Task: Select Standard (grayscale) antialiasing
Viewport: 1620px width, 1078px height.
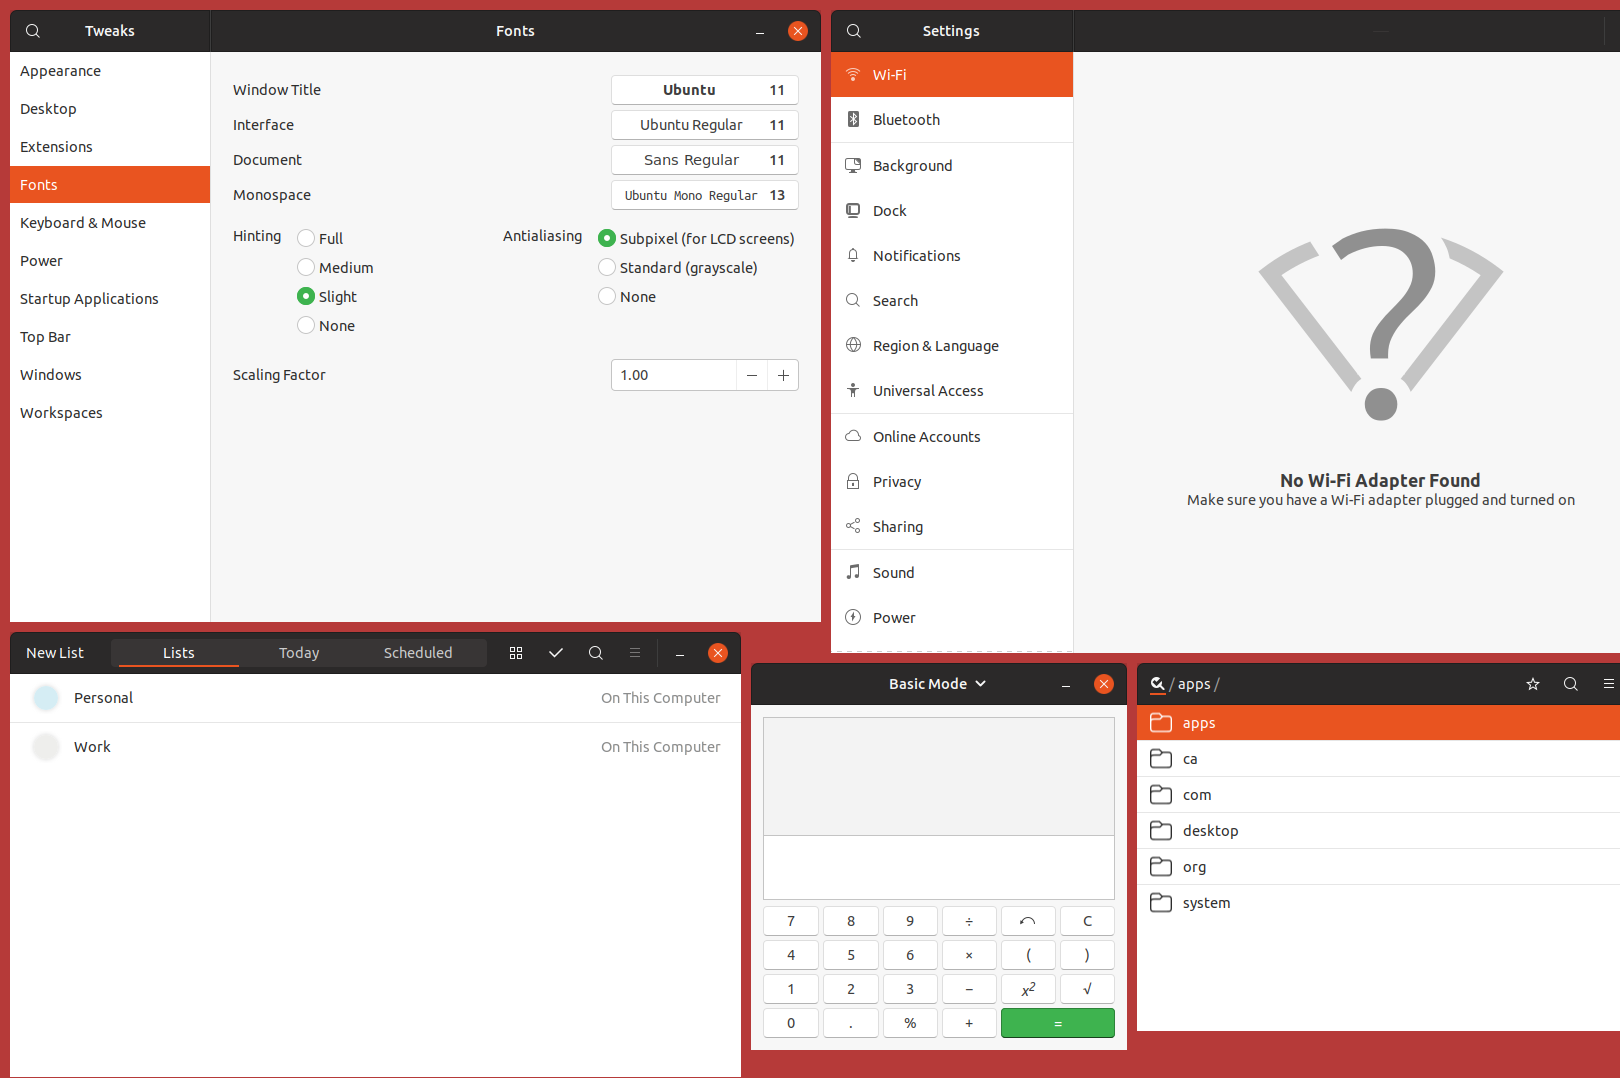Action: pyautogui.click(x=606, y=267)
